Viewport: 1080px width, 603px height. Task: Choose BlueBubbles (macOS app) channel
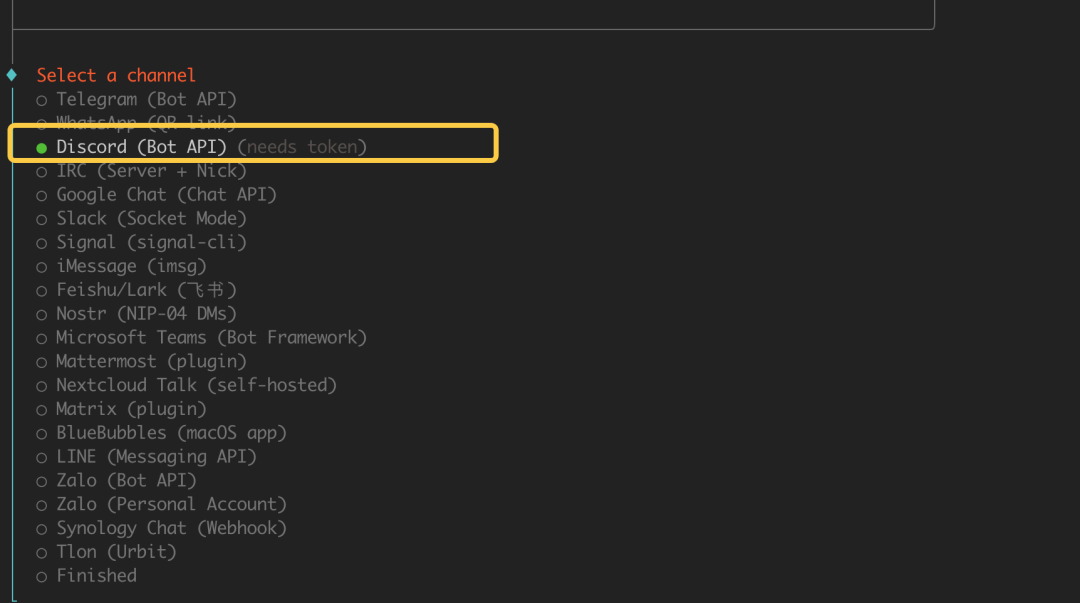pos(171,433)
